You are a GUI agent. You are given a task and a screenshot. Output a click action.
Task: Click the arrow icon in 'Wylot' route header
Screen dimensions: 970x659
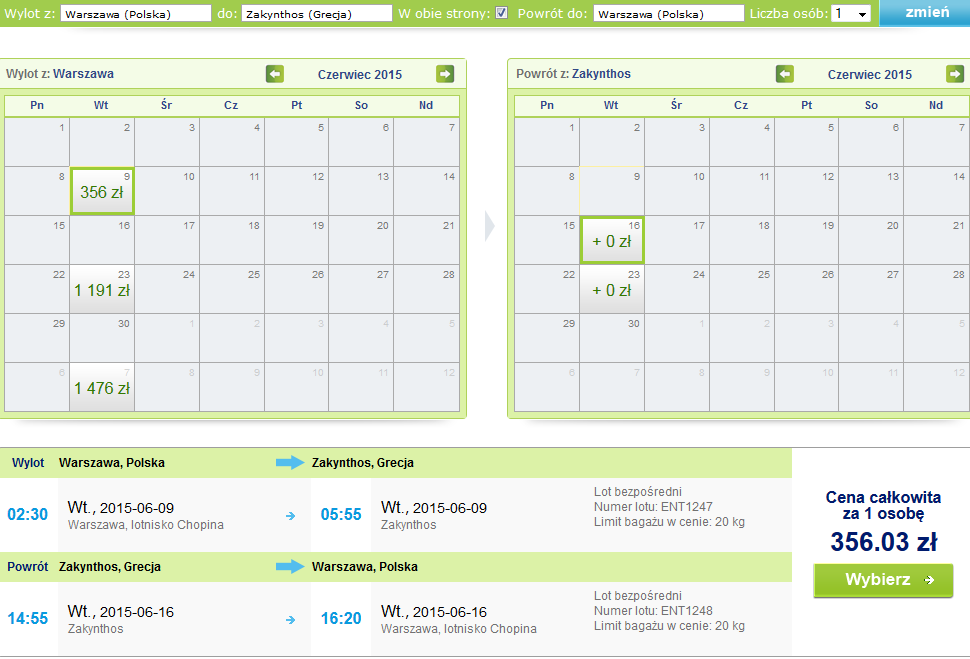[x=290, y=462]
